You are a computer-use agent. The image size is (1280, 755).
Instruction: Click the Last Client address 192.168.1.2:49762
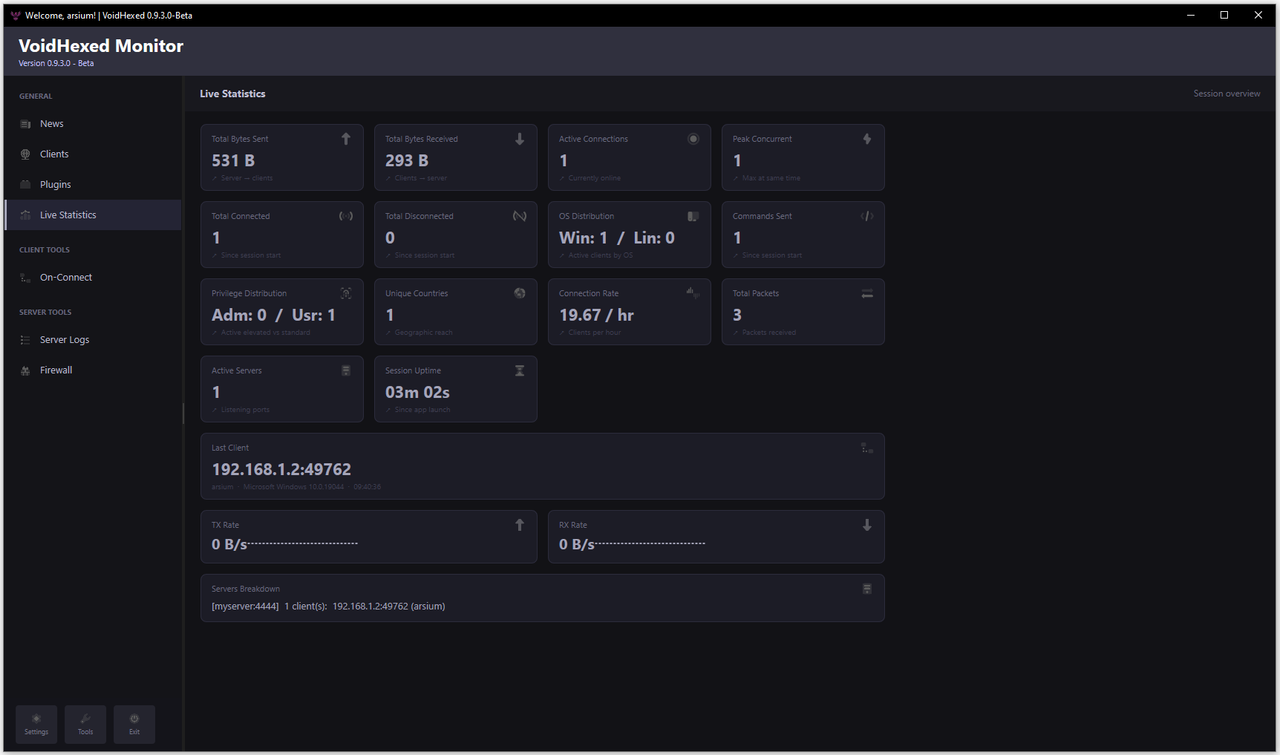coord(281,469)
